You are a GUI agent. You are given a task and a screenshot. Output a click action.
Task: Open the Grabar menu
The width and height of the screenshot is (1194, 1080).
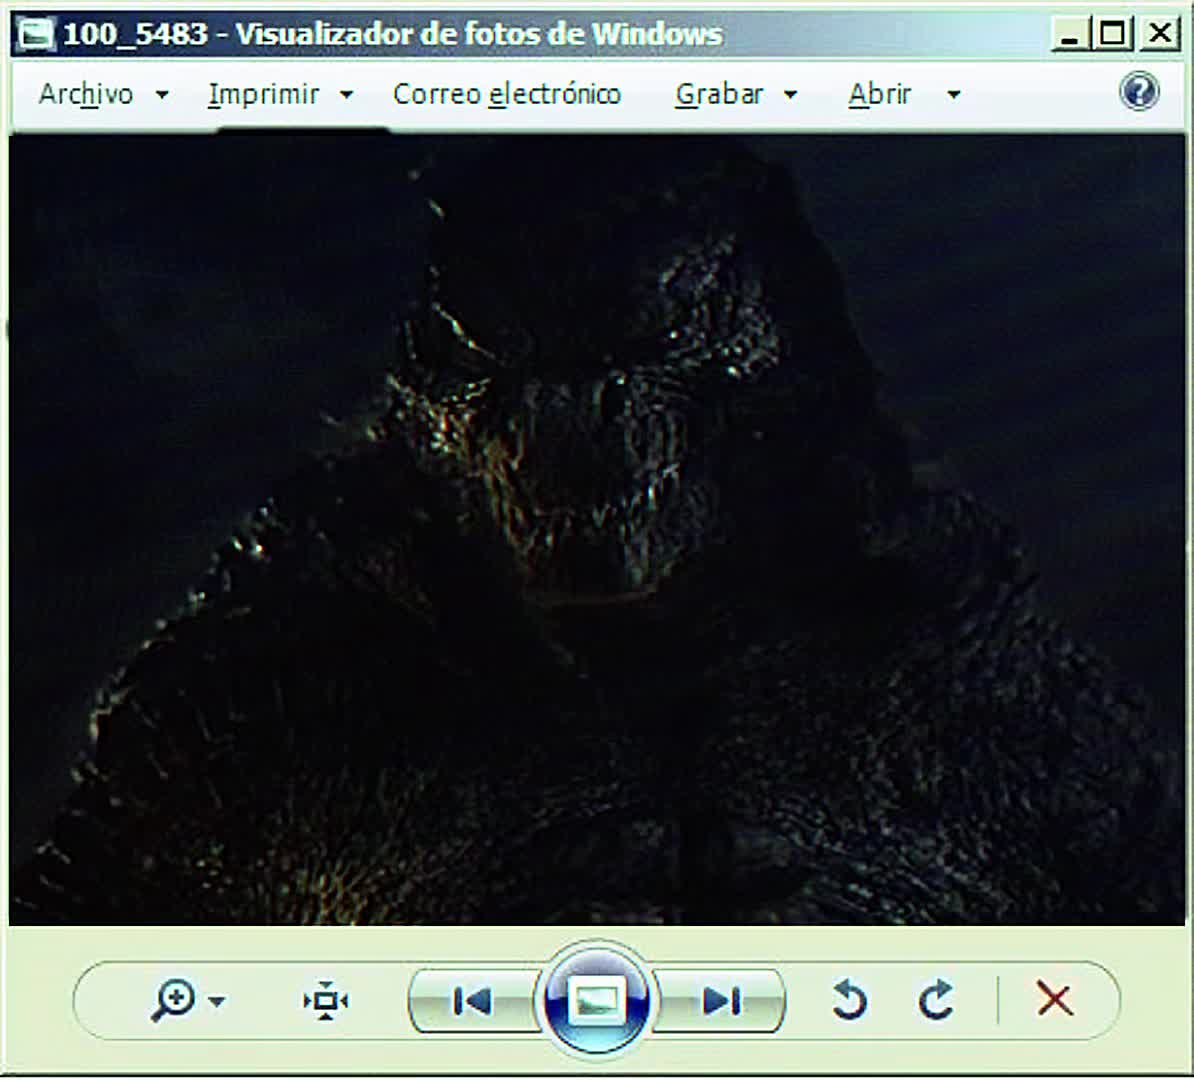pyautogui.click(x=719, y=94)
